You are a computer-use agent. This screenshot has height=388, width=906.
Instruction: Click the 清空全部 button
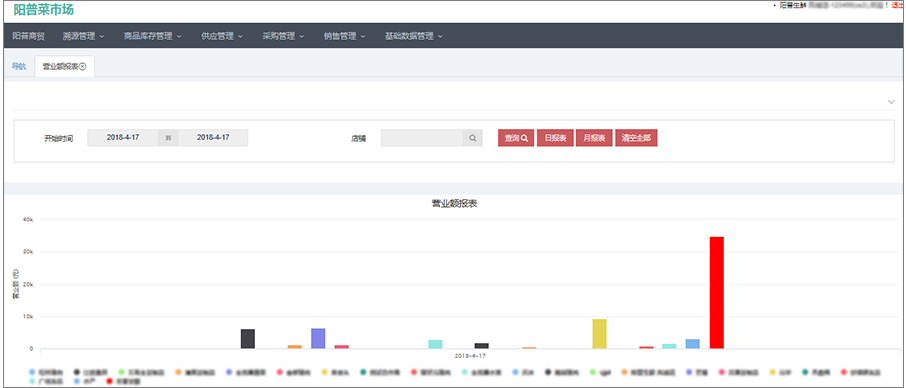pos(636,138)
